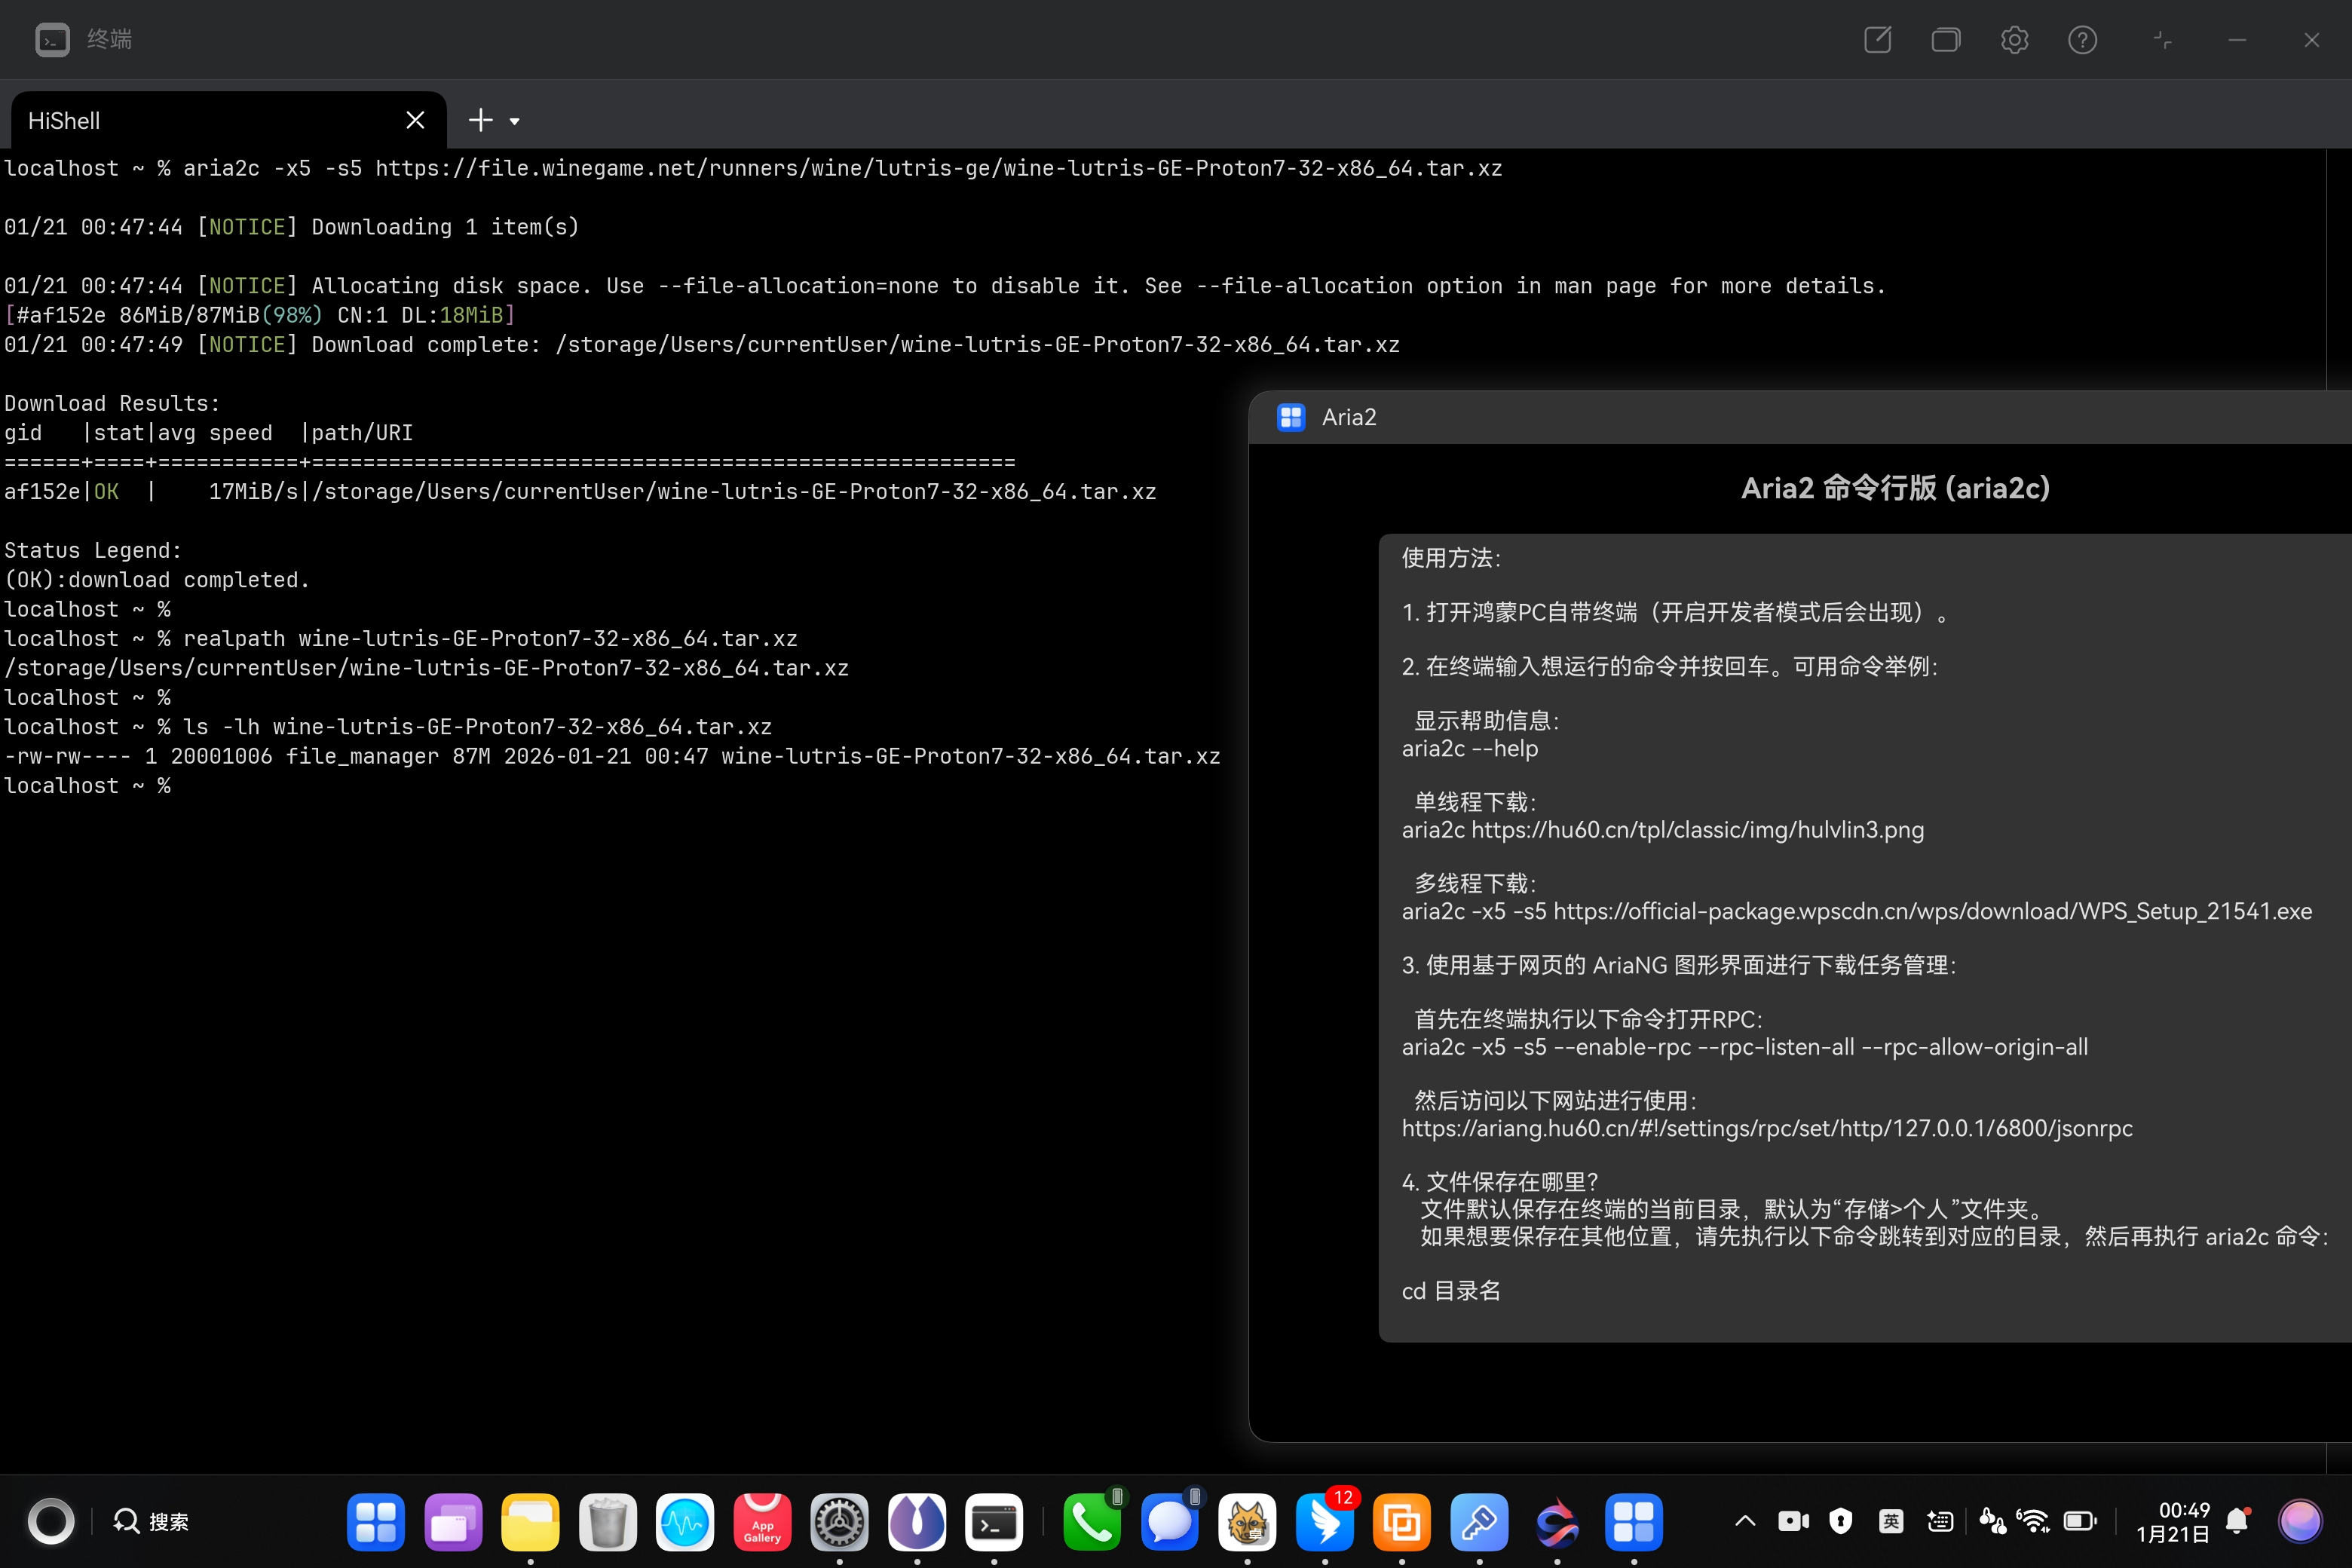Open the dock search box
Viewport: 2352px width, 1568px height.
coord(151,1521)
